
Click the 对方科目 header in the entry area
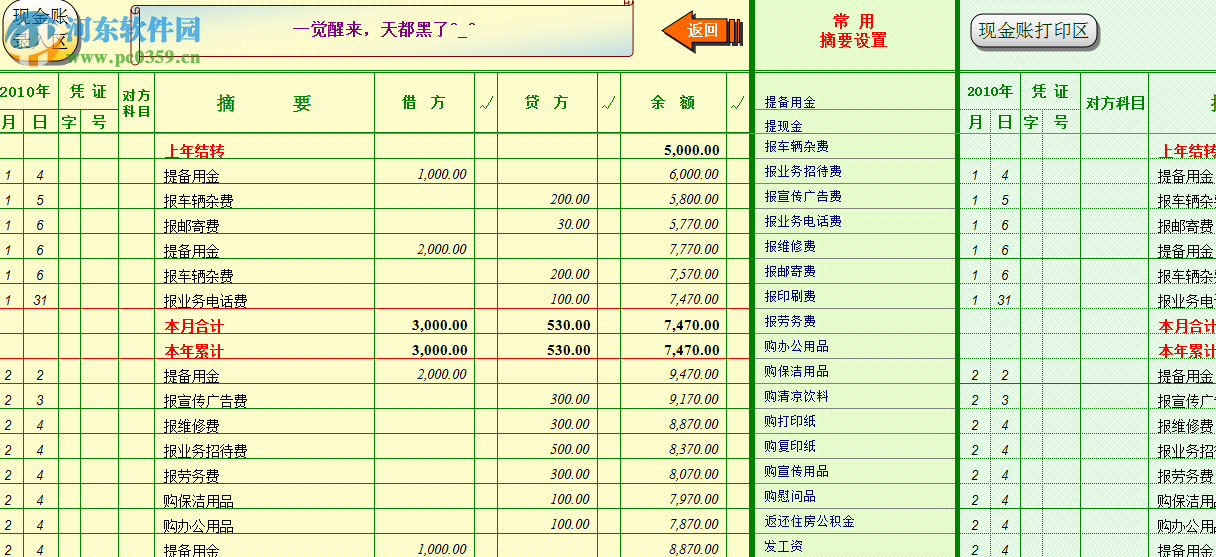136,103
